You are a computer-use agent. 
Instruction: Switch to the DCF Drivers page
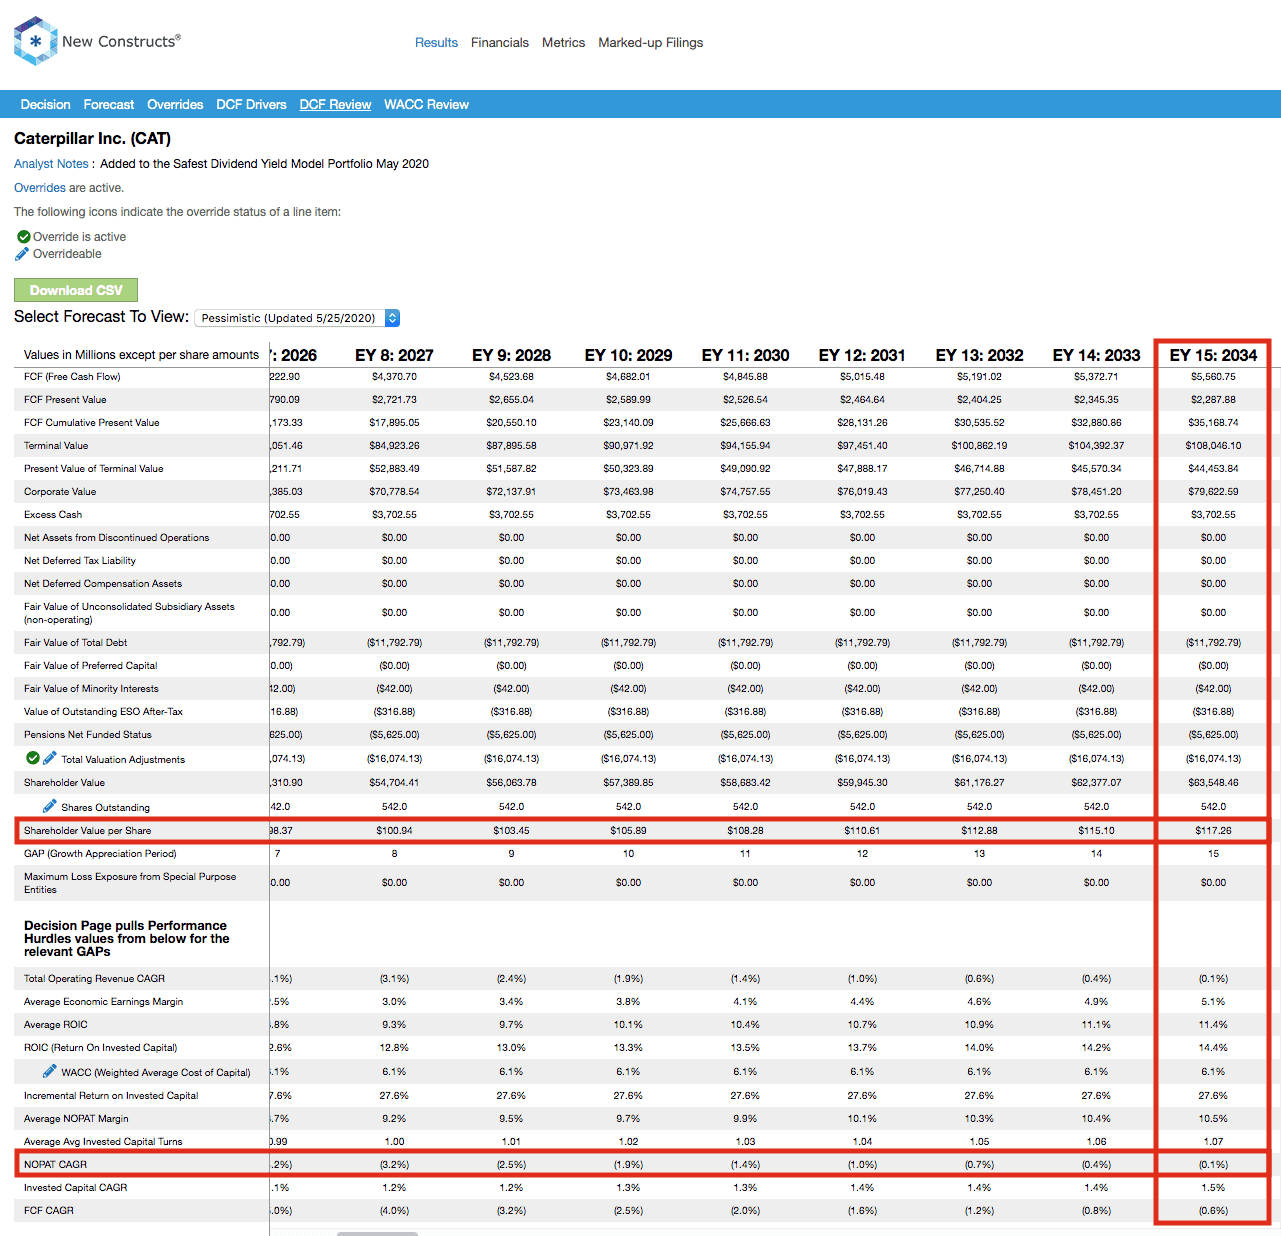[x=251, y=104]
